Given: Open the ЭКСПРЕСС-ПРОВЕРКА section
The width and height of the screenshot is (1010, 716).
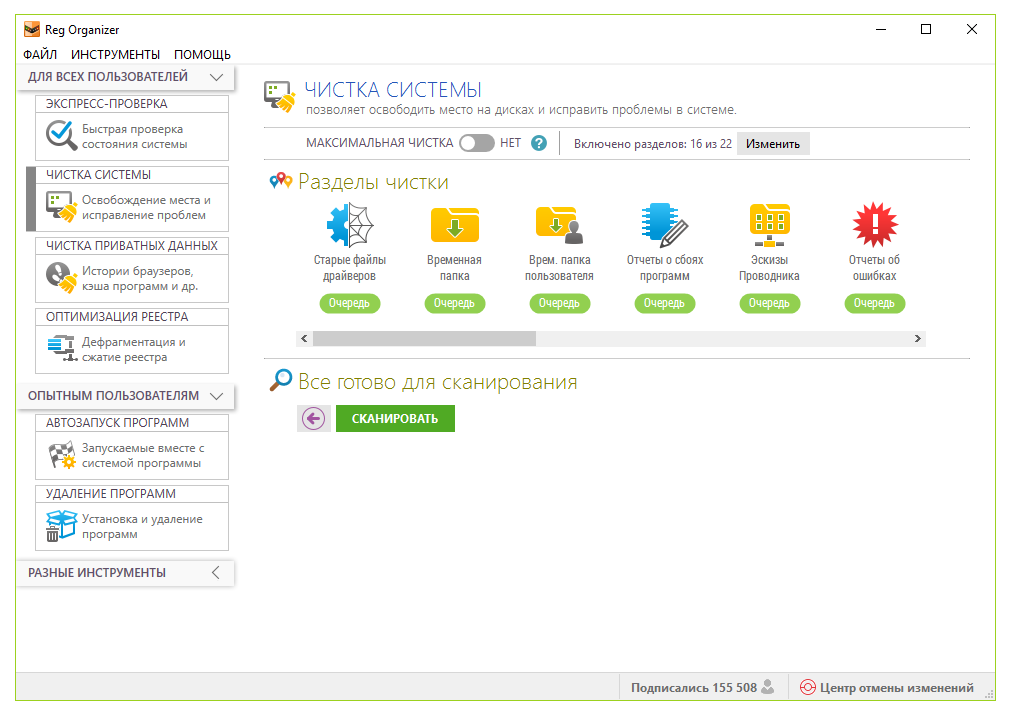Looking at the screenshot, I should coord(132,127).
